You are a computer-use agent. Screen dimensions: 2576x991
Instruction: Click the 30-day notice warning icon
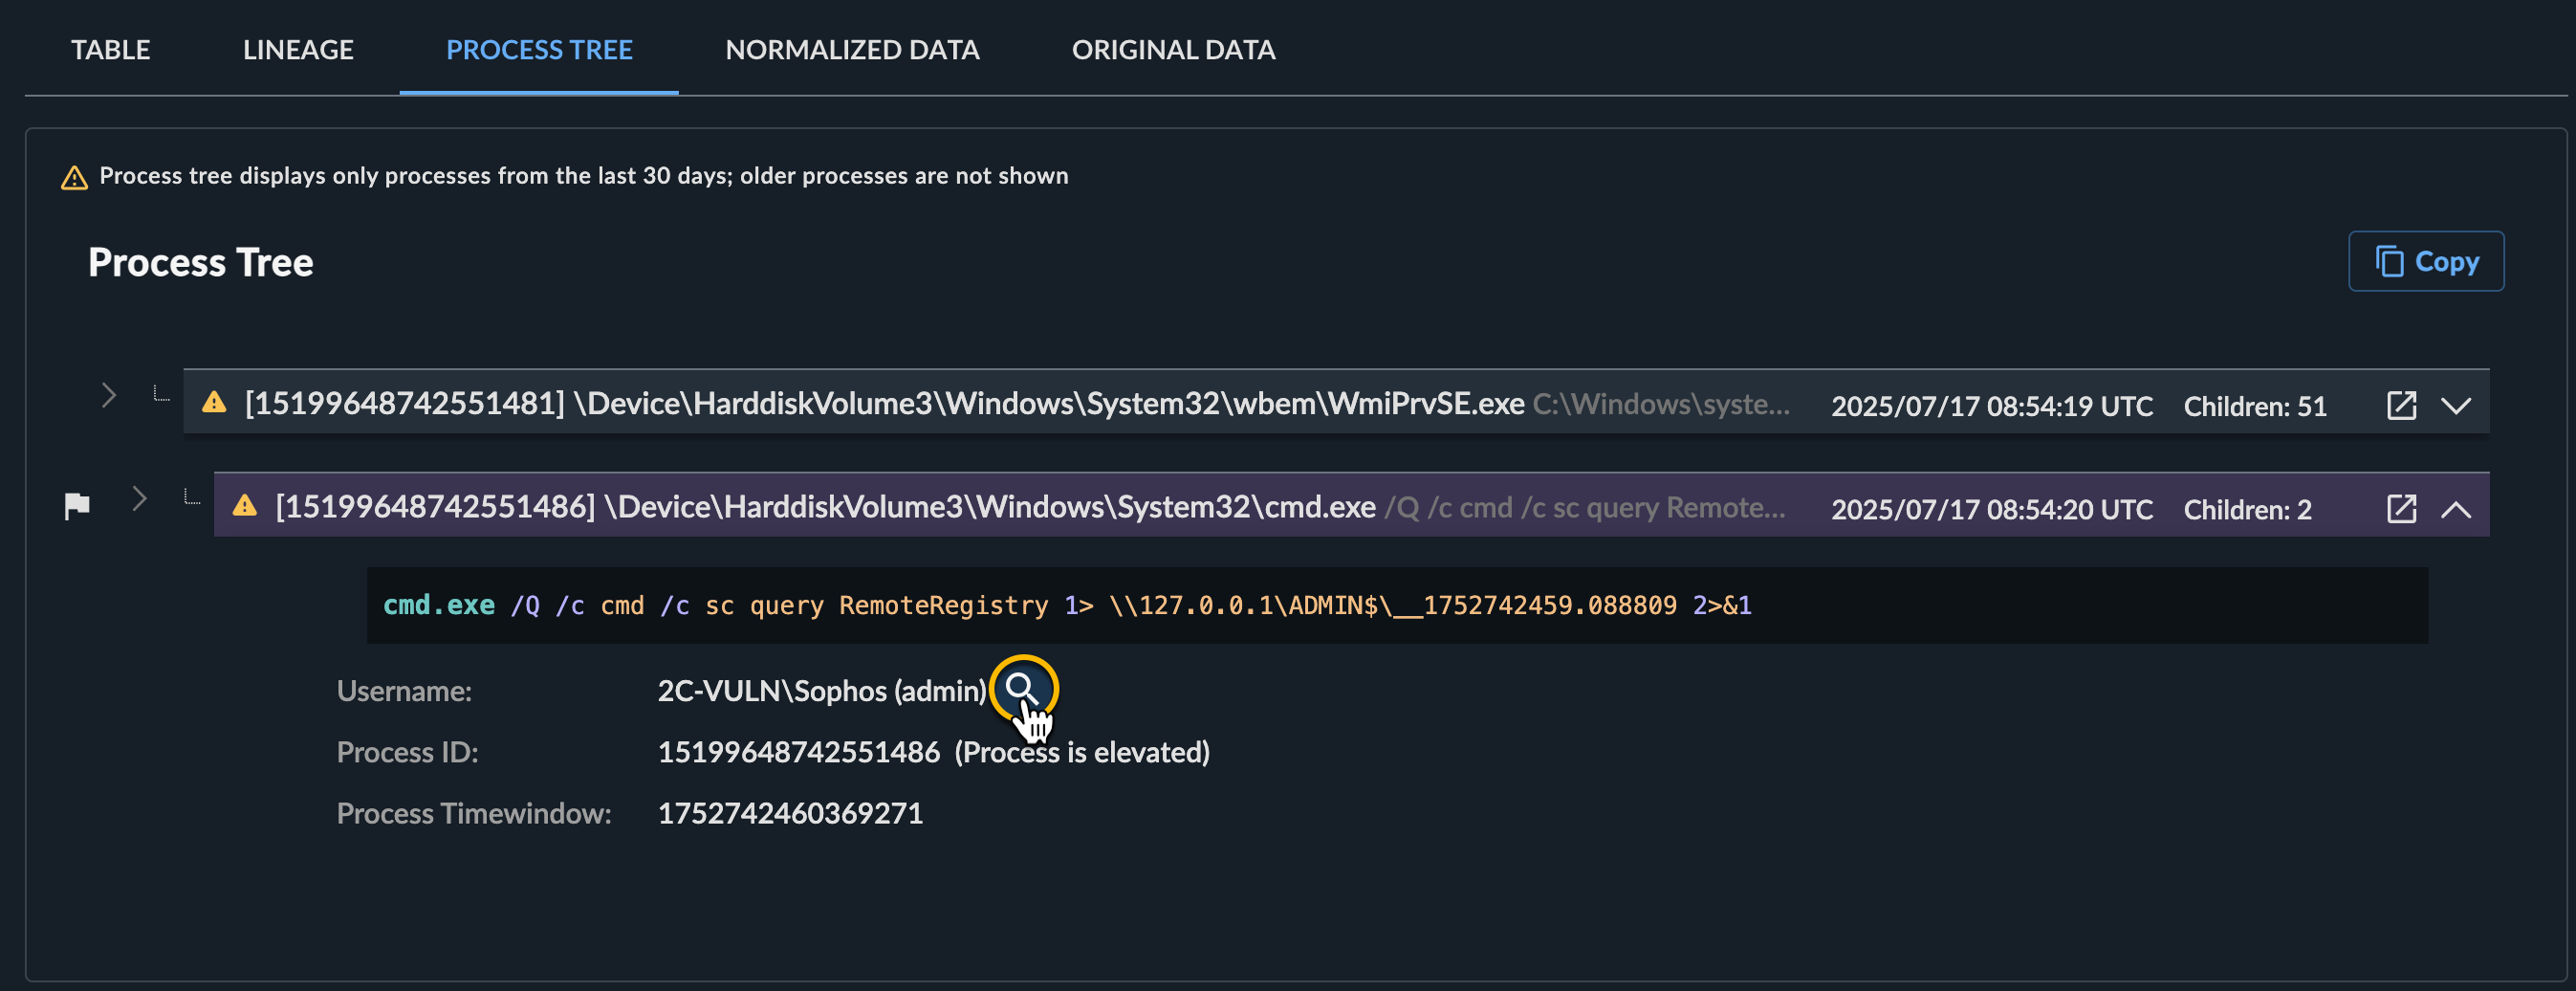[74, 178]
